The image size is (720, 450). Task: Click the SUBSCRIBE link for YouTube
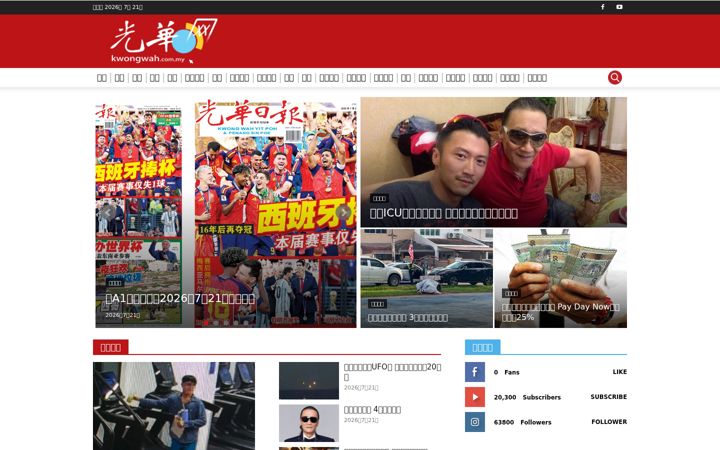[x=608, y=397]
